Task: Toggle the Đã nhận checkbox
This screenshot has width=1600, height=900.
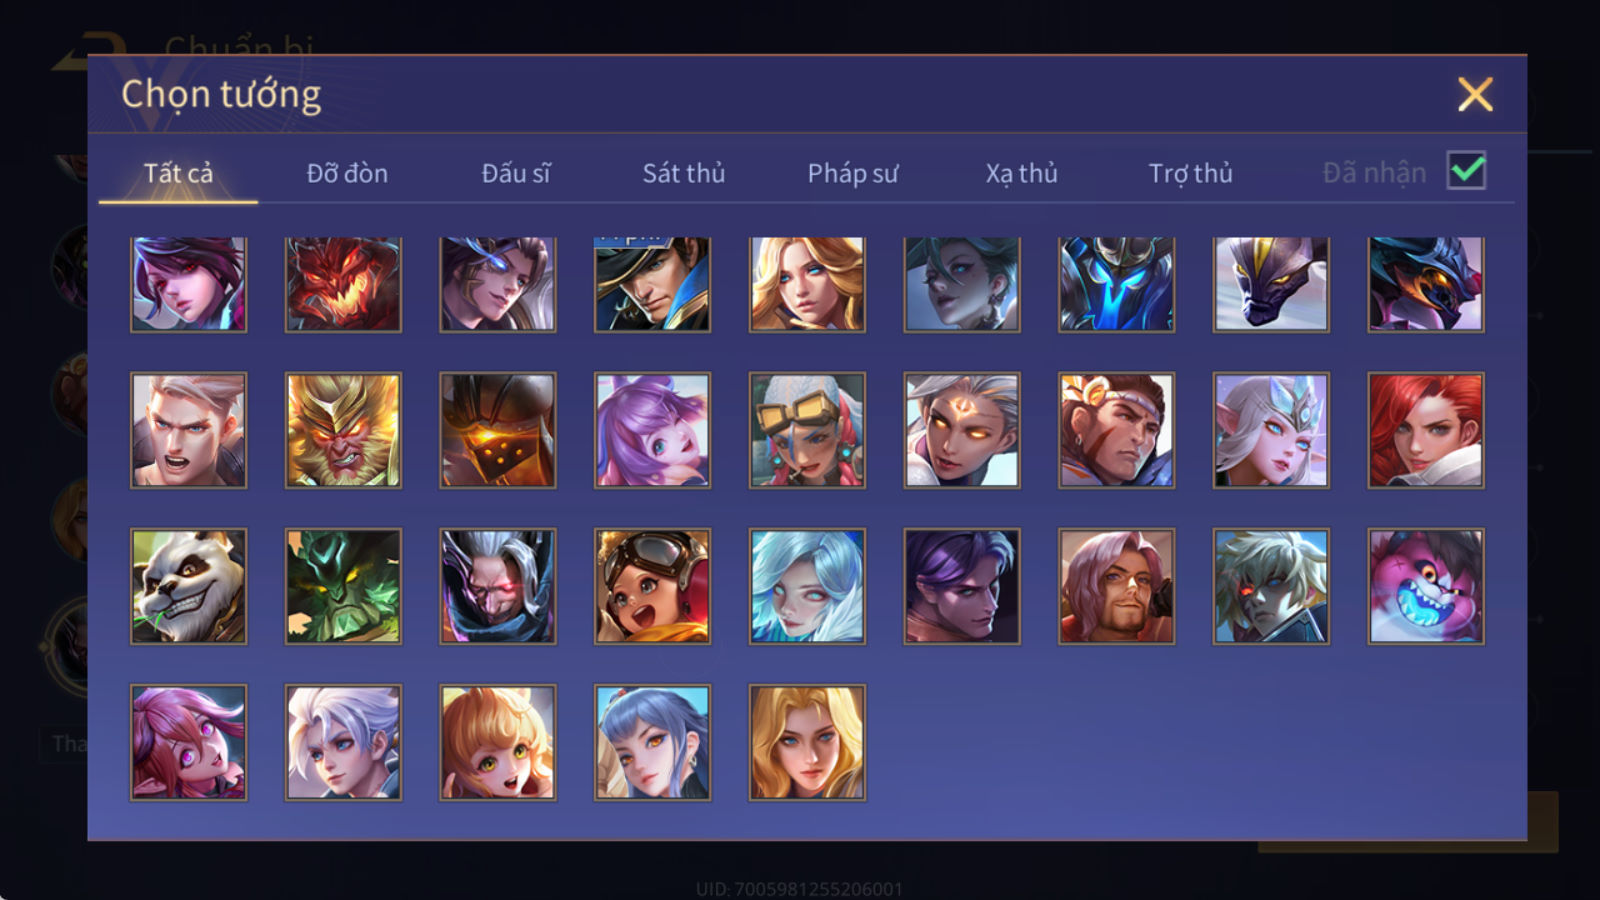Action: tap(1467, 171)
